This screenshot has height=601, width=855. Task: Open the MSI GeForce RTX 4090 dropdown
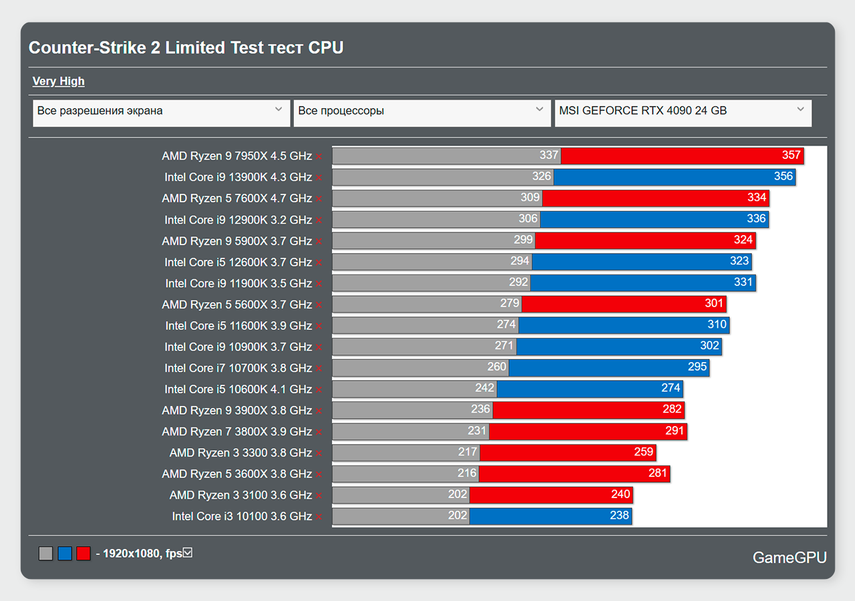point(682,111)
